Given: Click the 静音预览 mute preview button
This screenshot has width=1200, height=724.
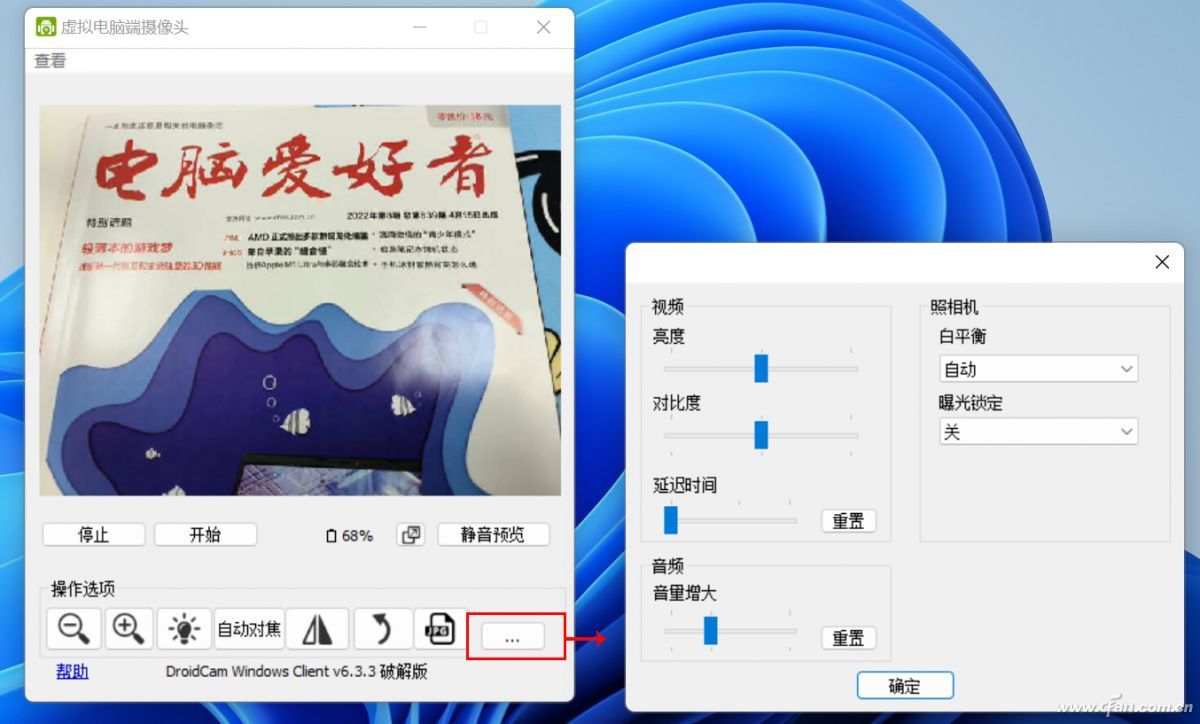Looking at the screenshot, I should 493,535.
